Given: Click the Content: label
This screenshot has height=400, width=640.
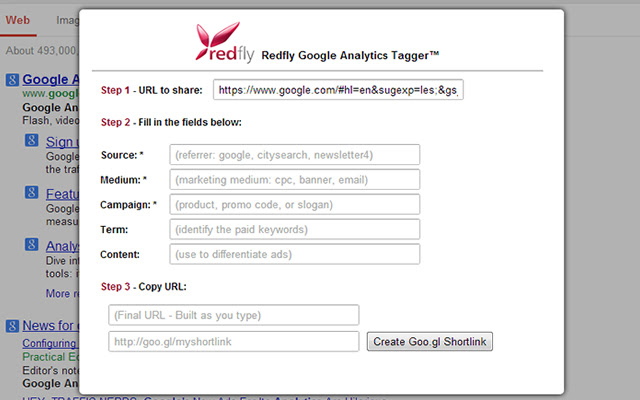Looking at the screenshot, I should tap(120, 255).
